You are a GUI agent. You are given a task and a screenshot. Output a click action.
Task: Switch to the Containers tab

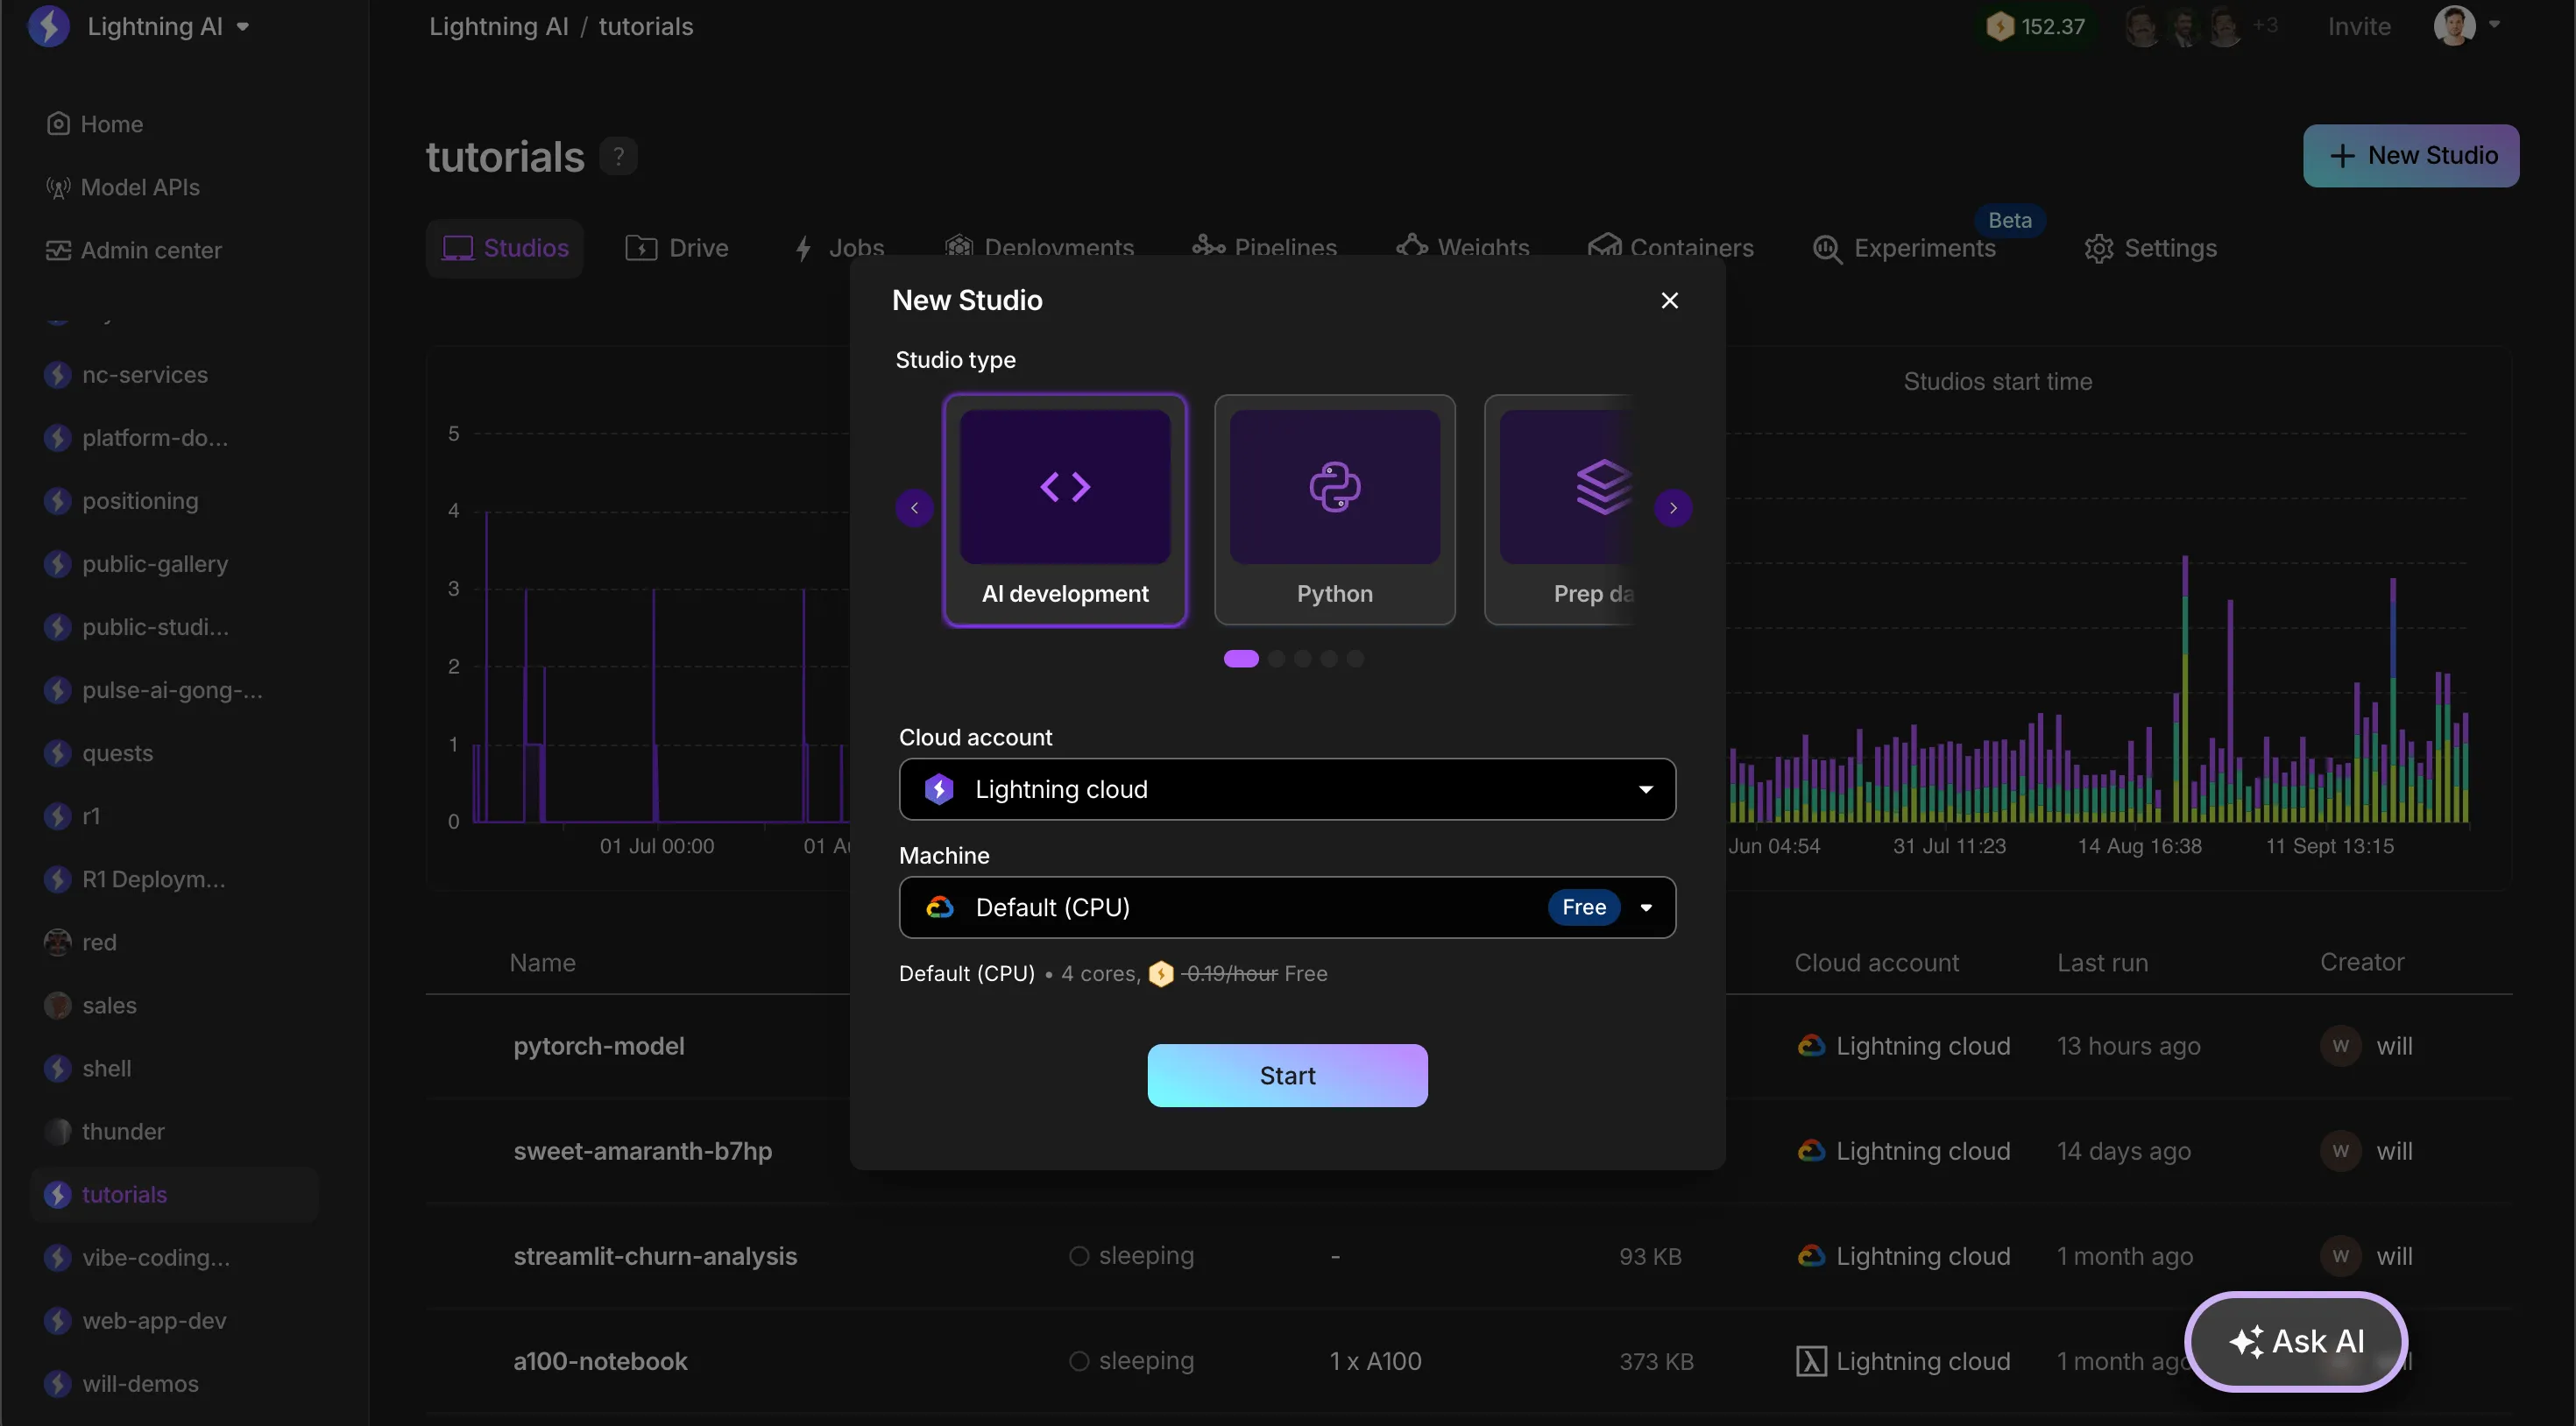click(1670, 248)
